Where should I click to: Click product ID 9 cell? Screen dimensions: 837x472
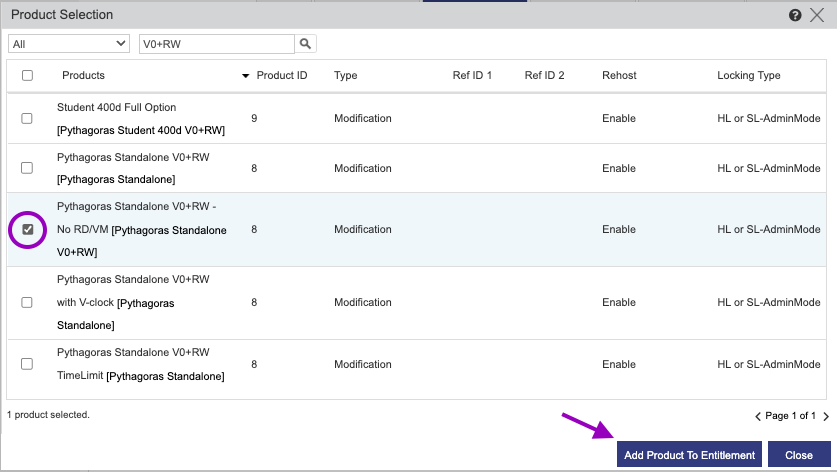(x=254, y=119)
